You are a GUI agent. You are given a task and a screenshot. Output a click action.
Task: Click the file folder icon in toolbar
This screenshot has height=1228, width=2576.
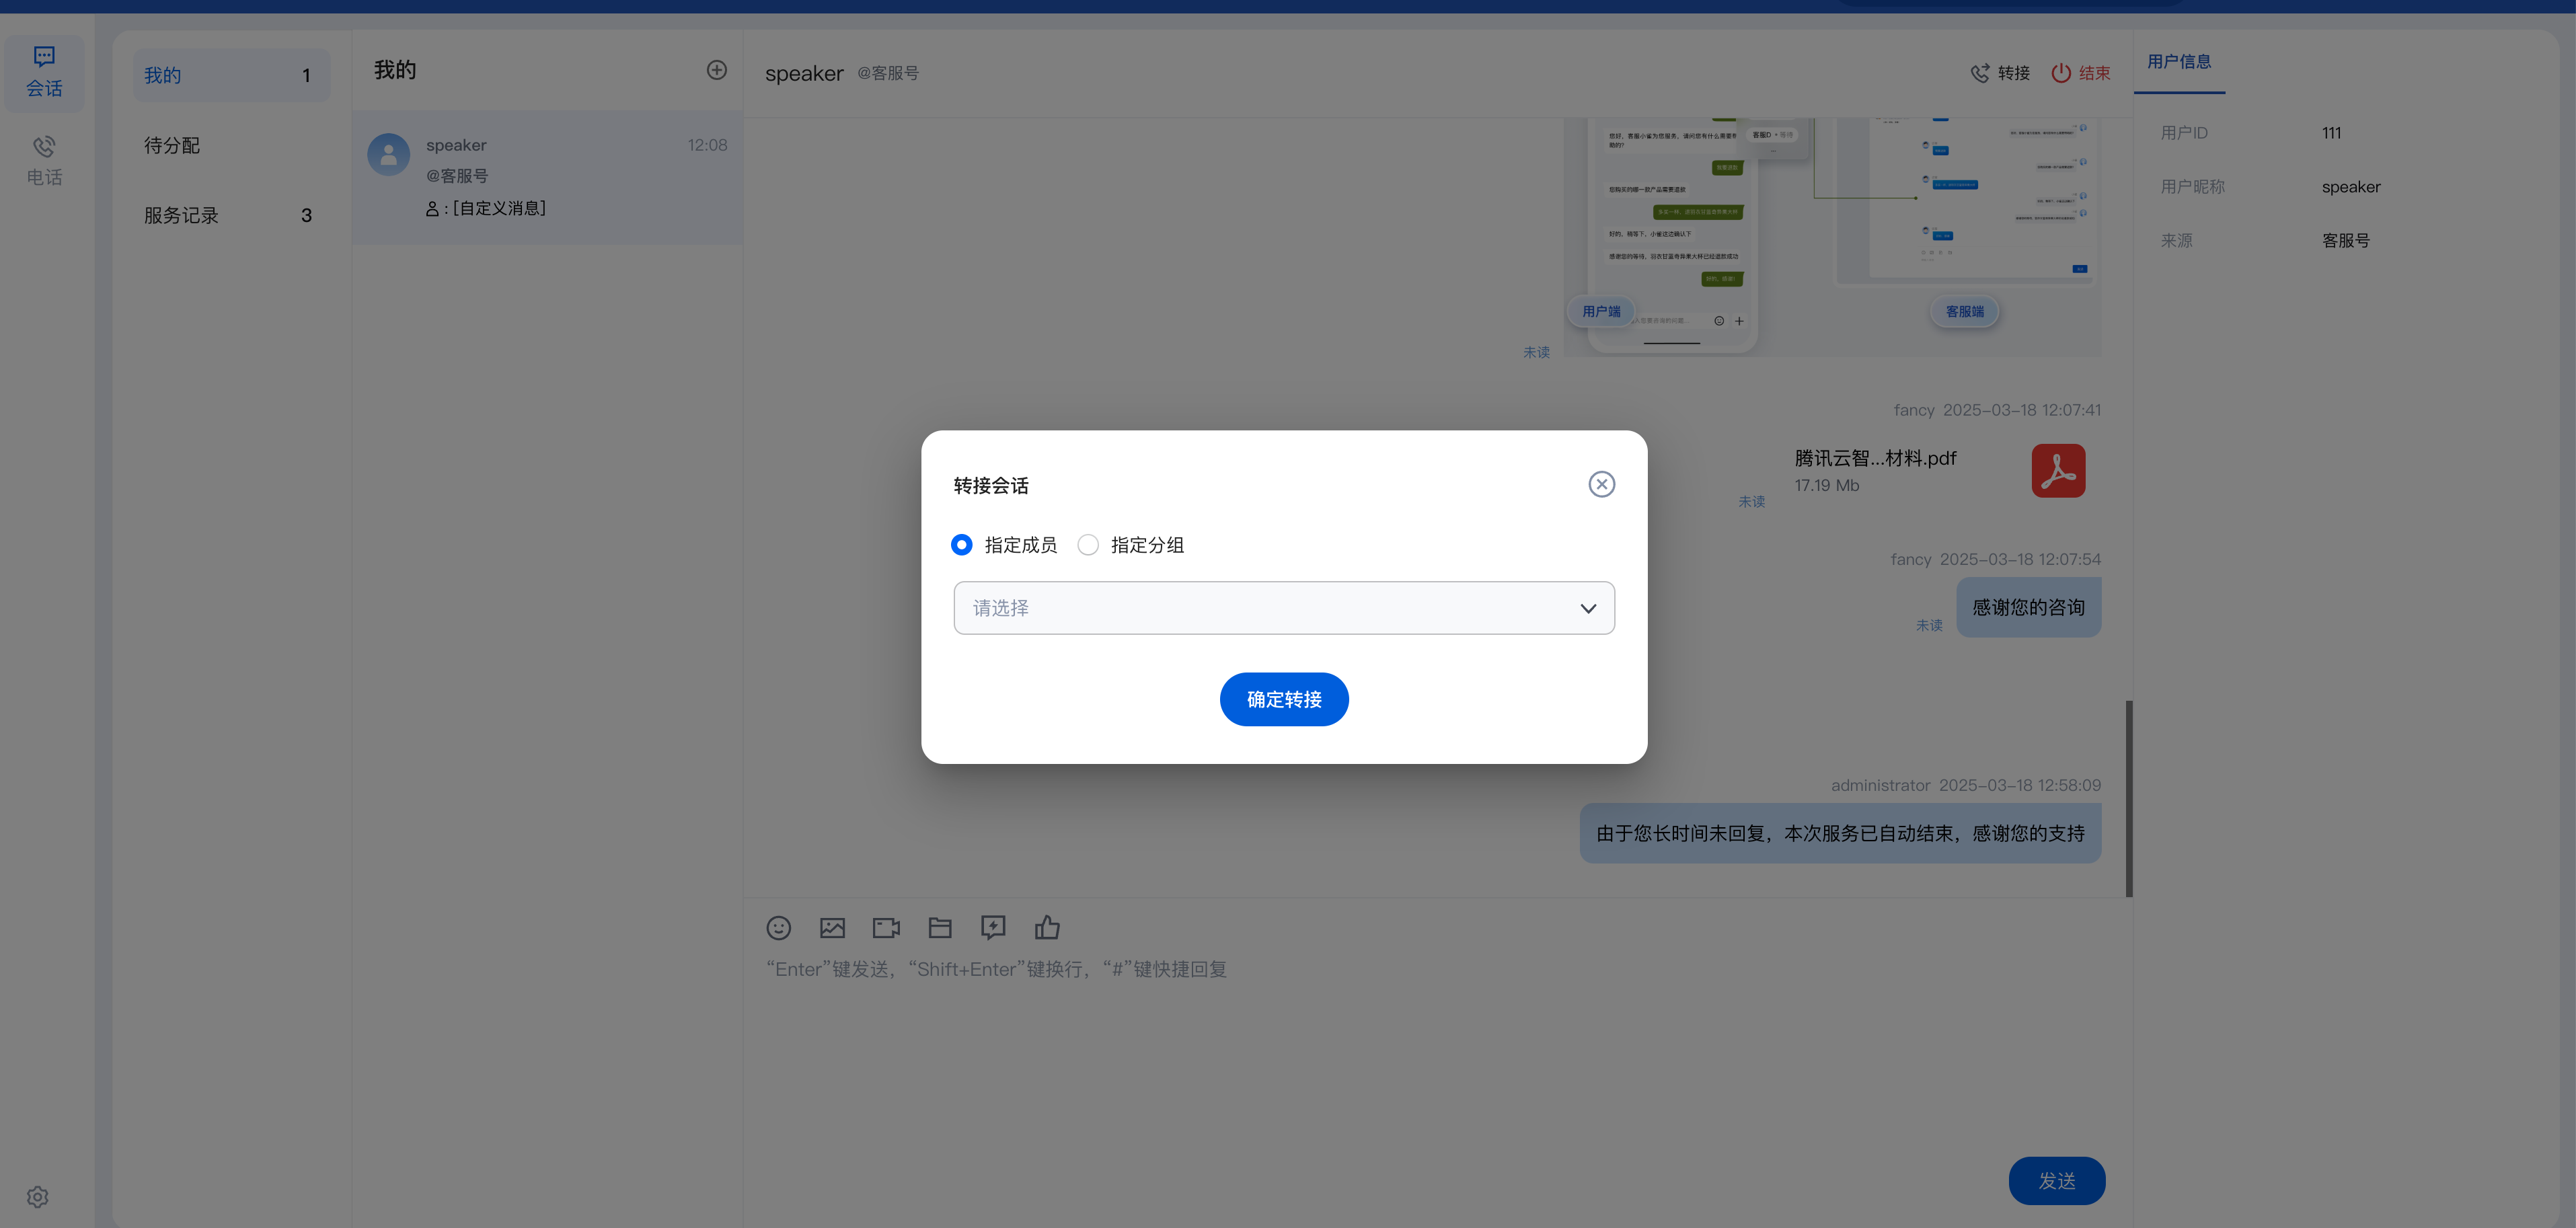click(940, 928)
